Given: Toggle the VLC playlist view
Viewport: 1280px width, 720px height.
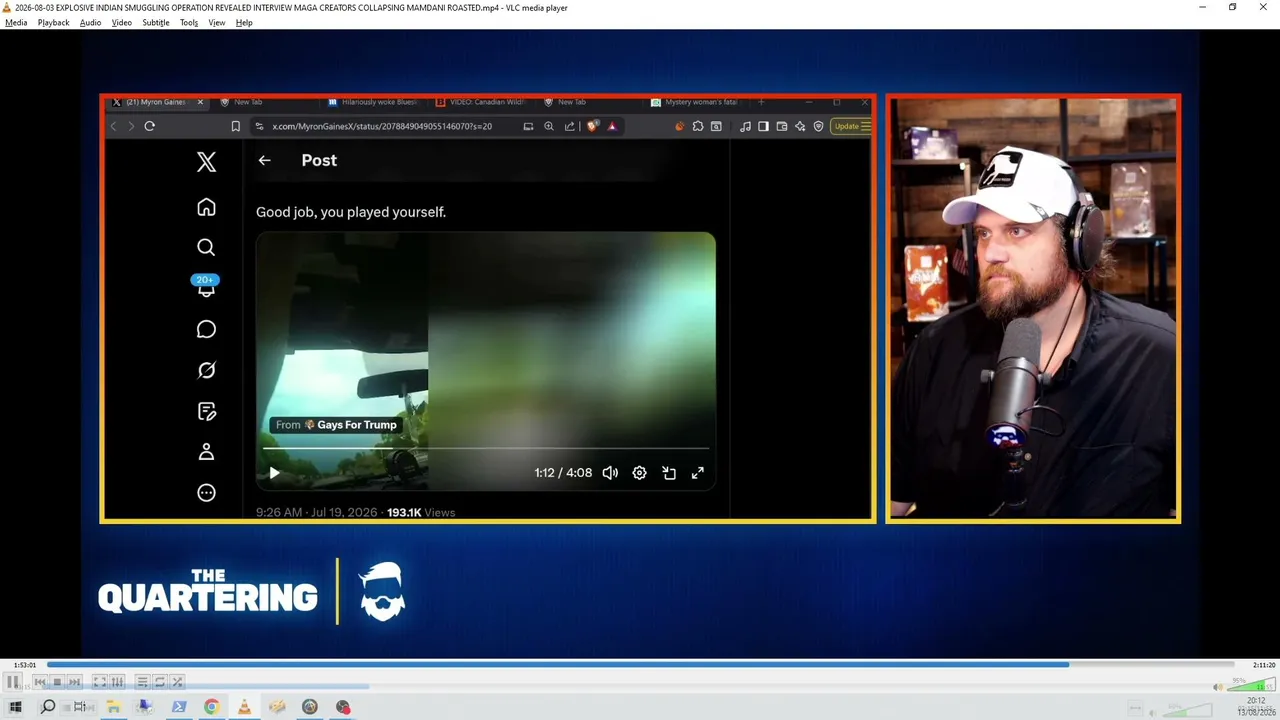Looking at the screenshot, I should 142,682.
